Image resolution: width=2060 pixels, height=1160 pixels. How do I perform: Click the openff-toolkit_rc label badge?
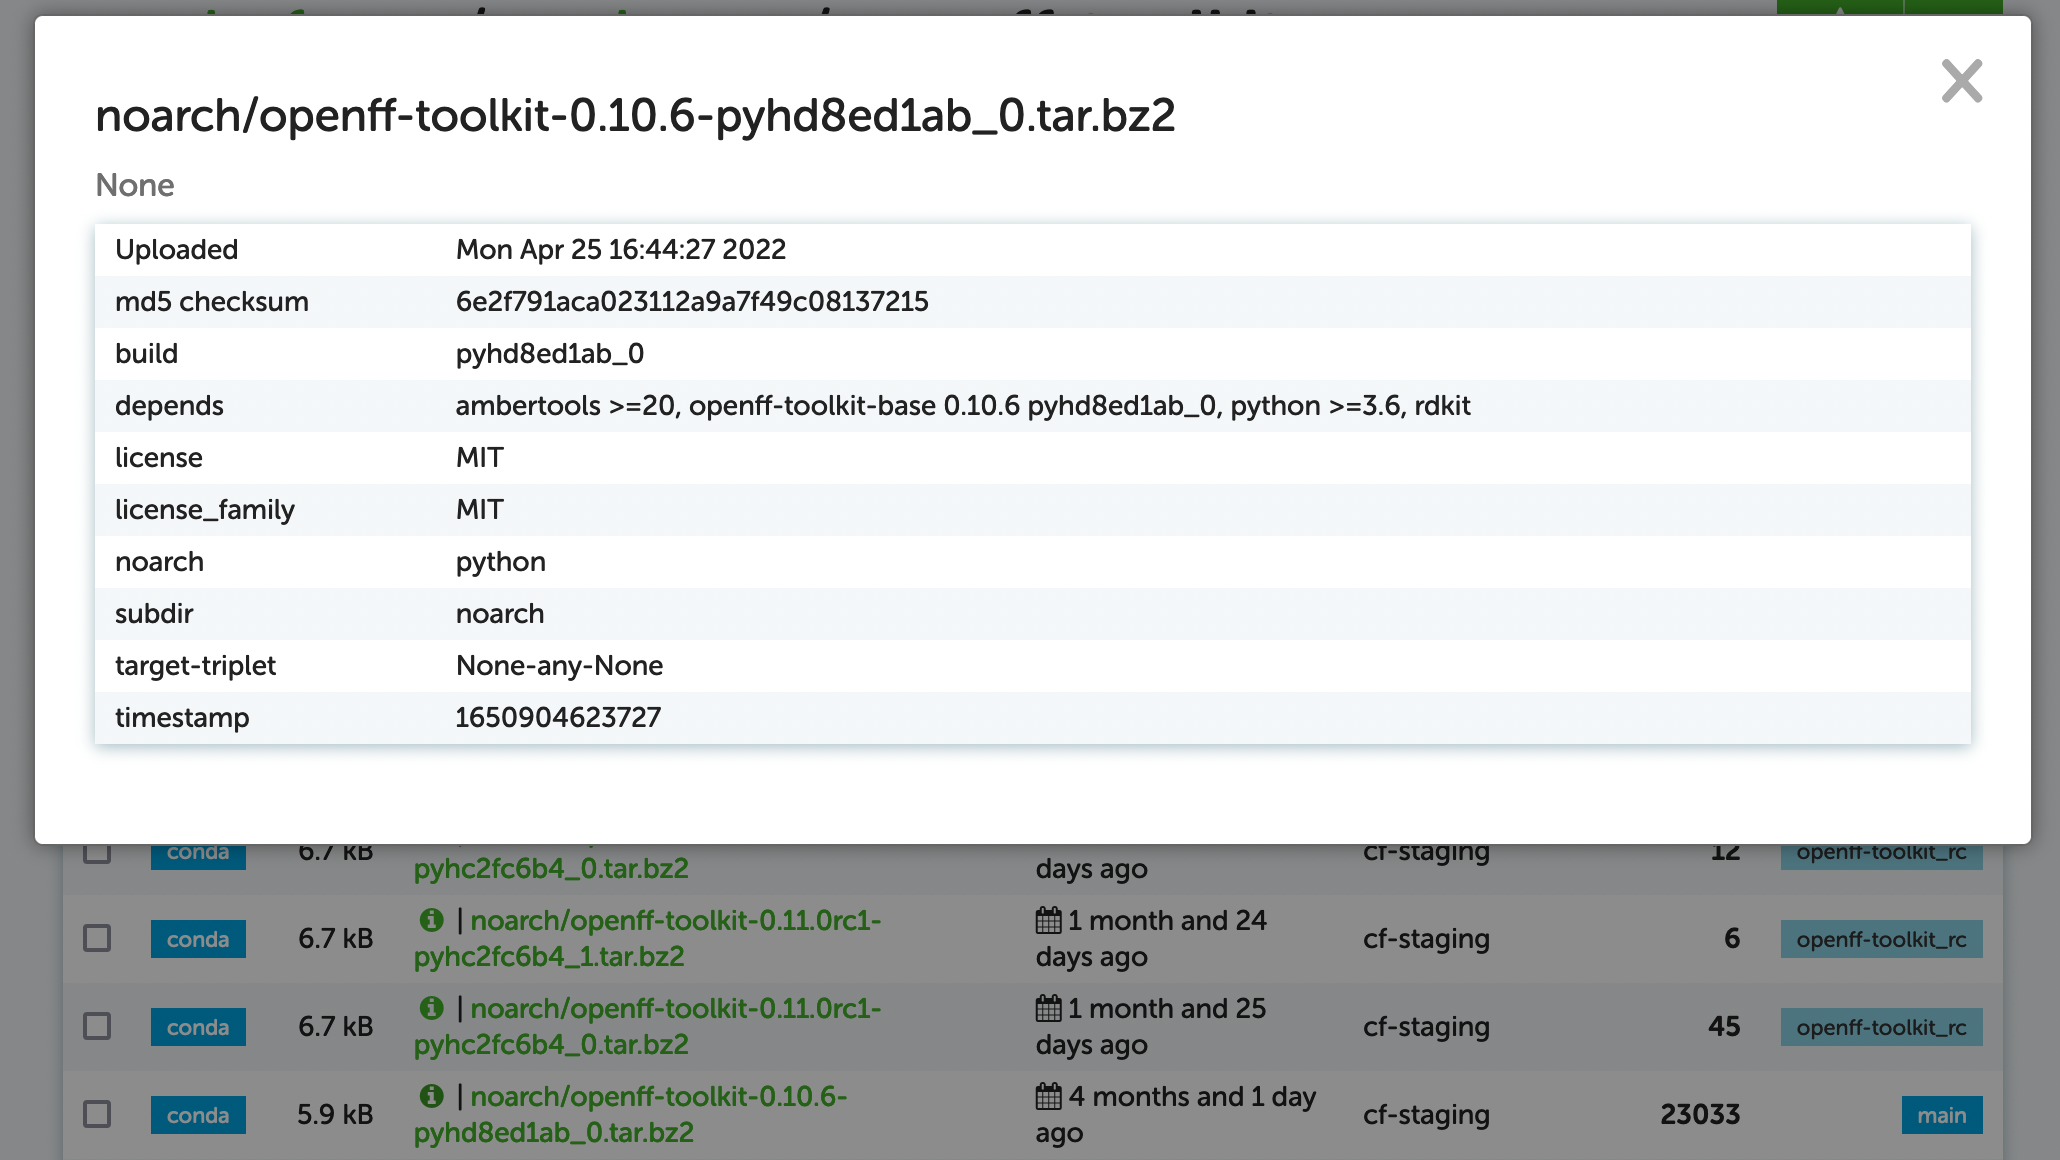pyautogui.click(x=1881, y=938)
